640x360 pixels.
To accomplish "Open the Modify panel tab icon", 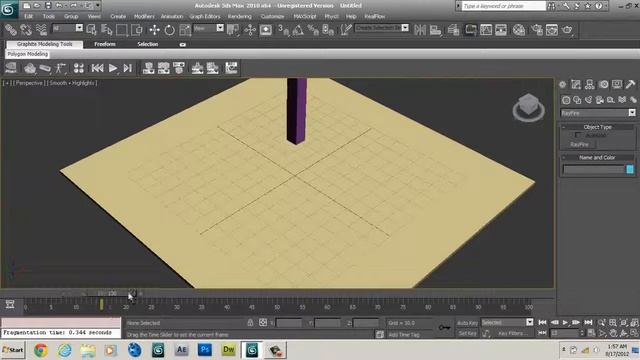I will tap(576, 84).
